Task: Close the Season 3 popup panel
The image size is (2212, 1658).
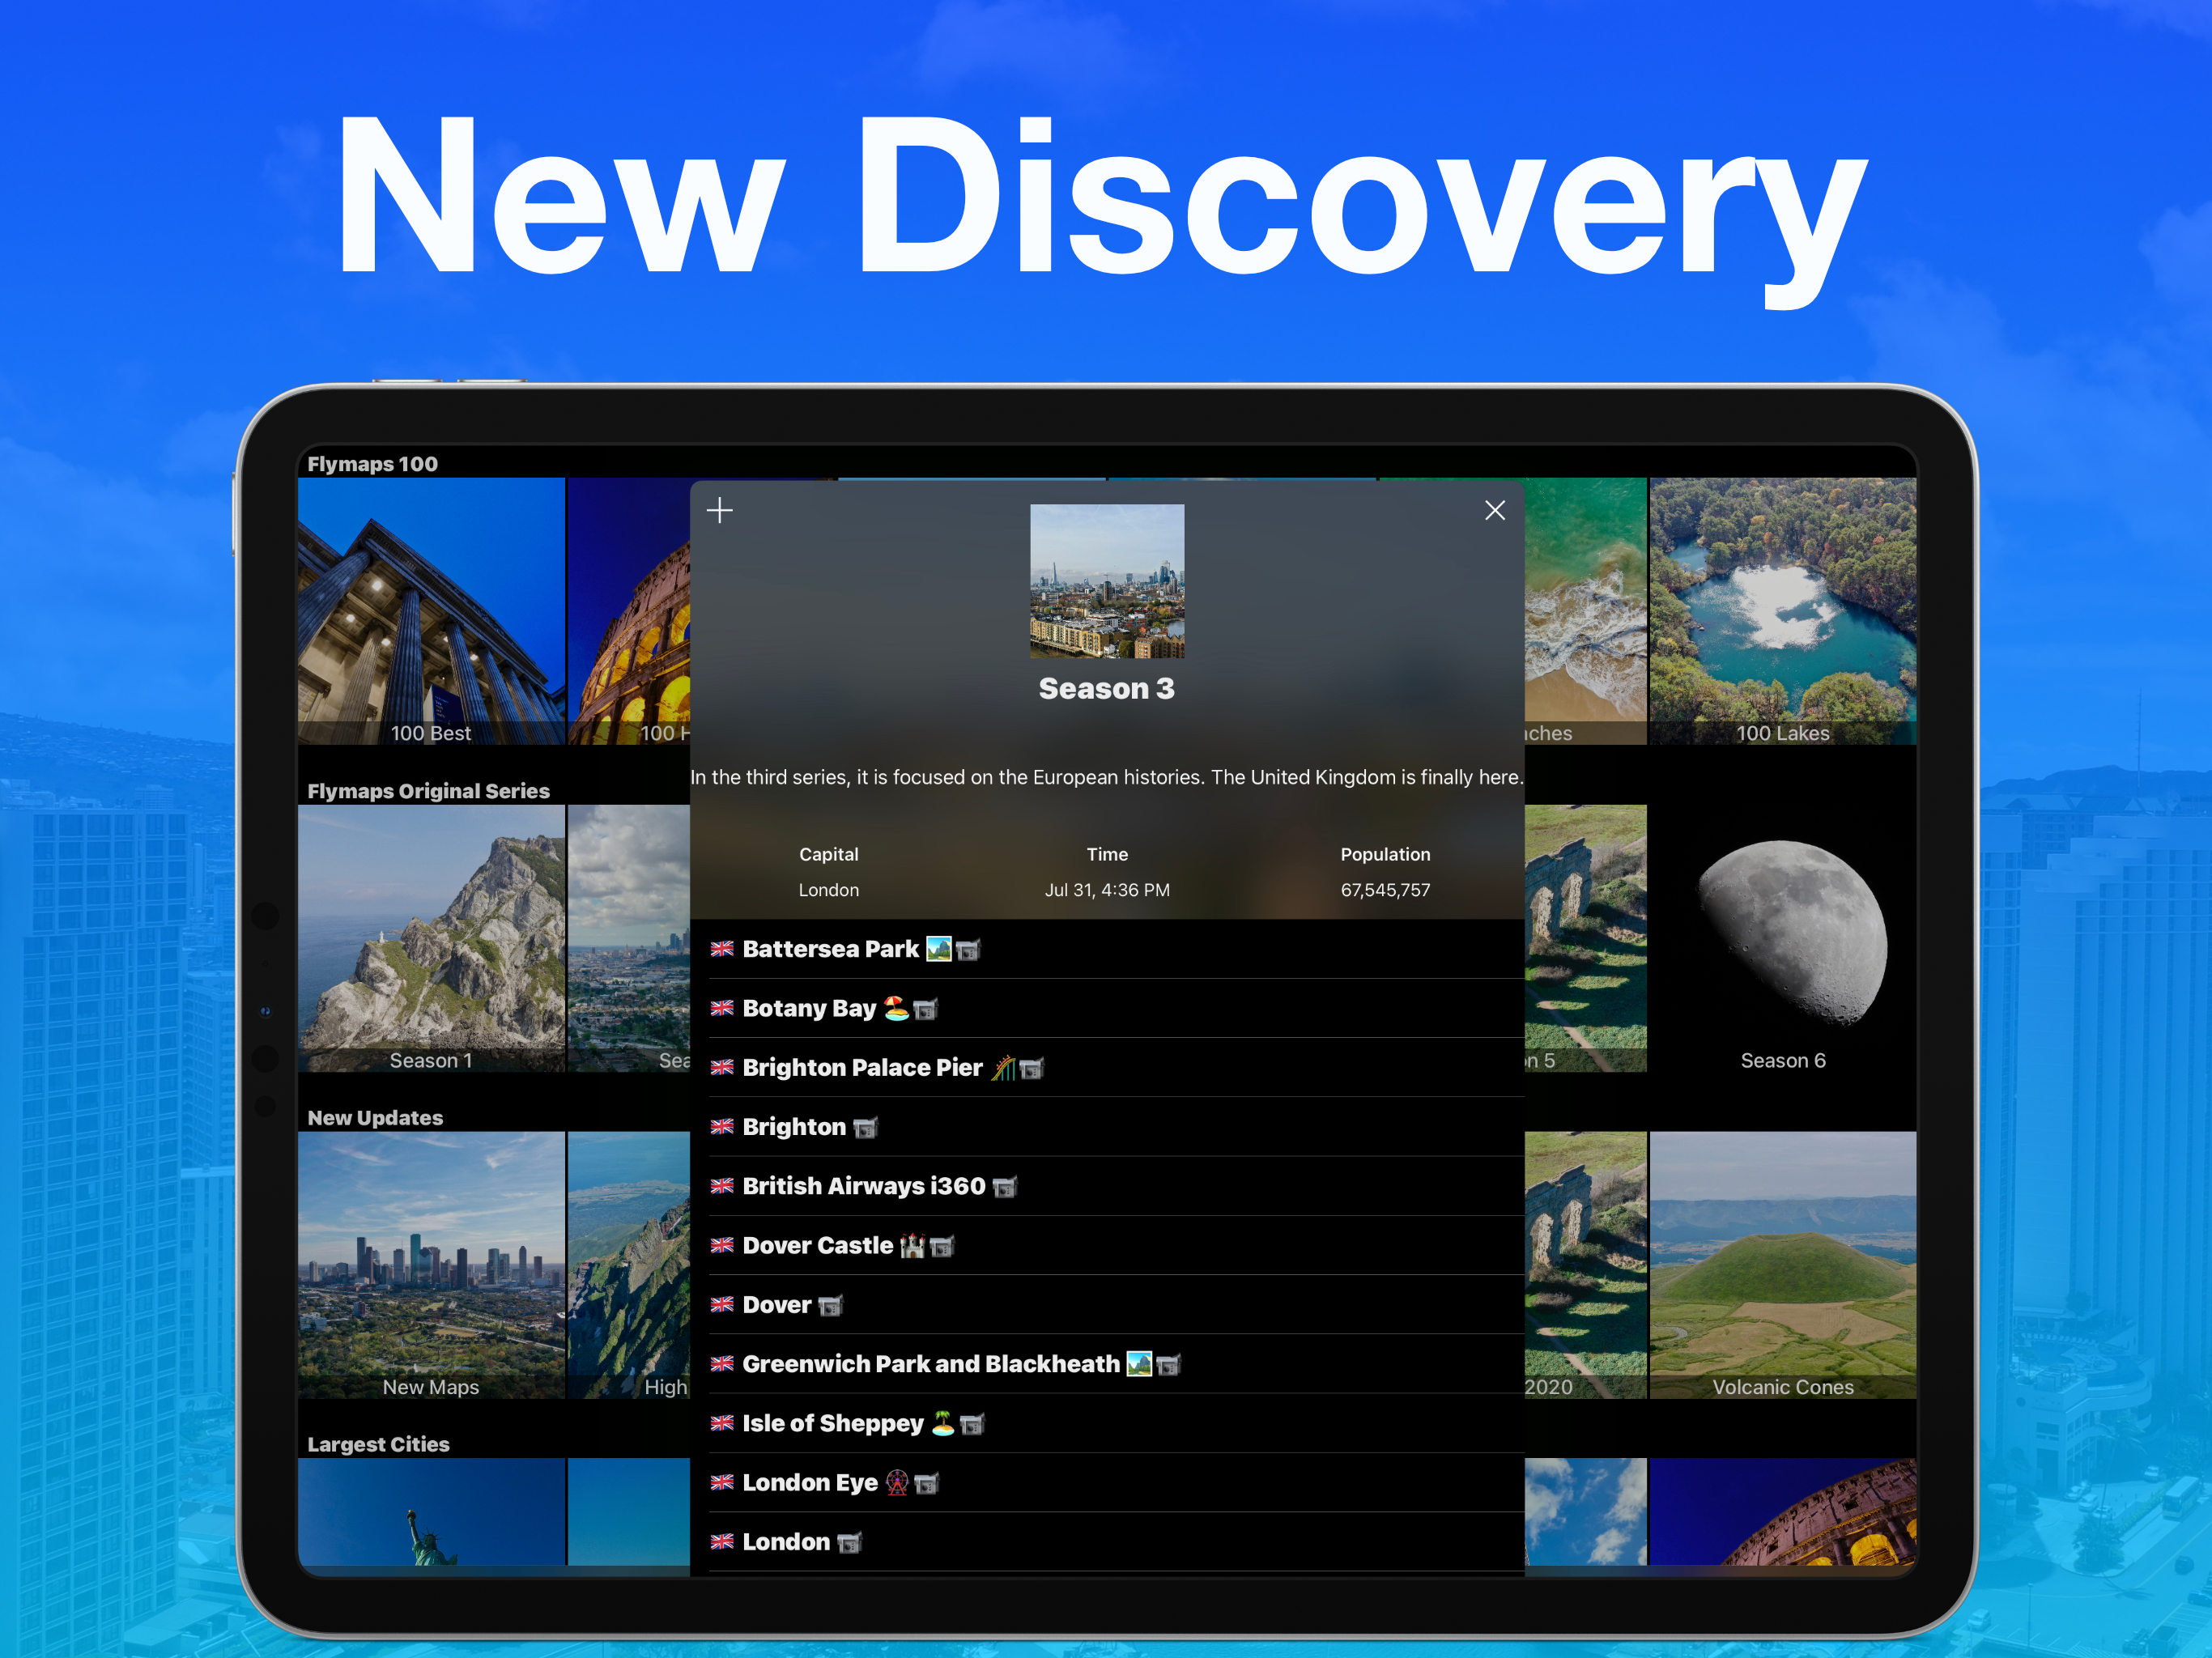Action: (x=1494, y=511)
